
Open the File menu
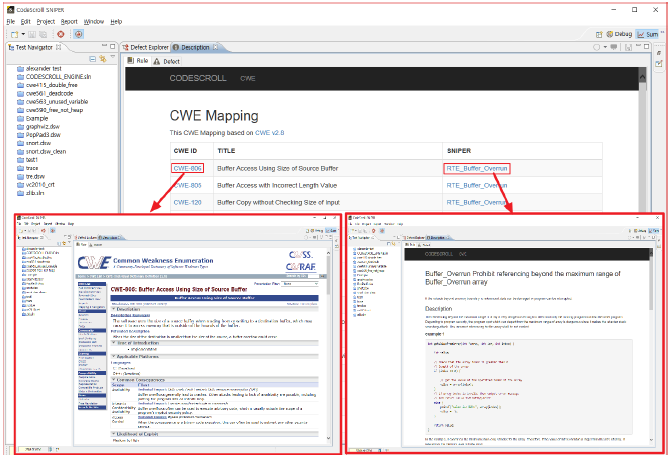point(11,21)
